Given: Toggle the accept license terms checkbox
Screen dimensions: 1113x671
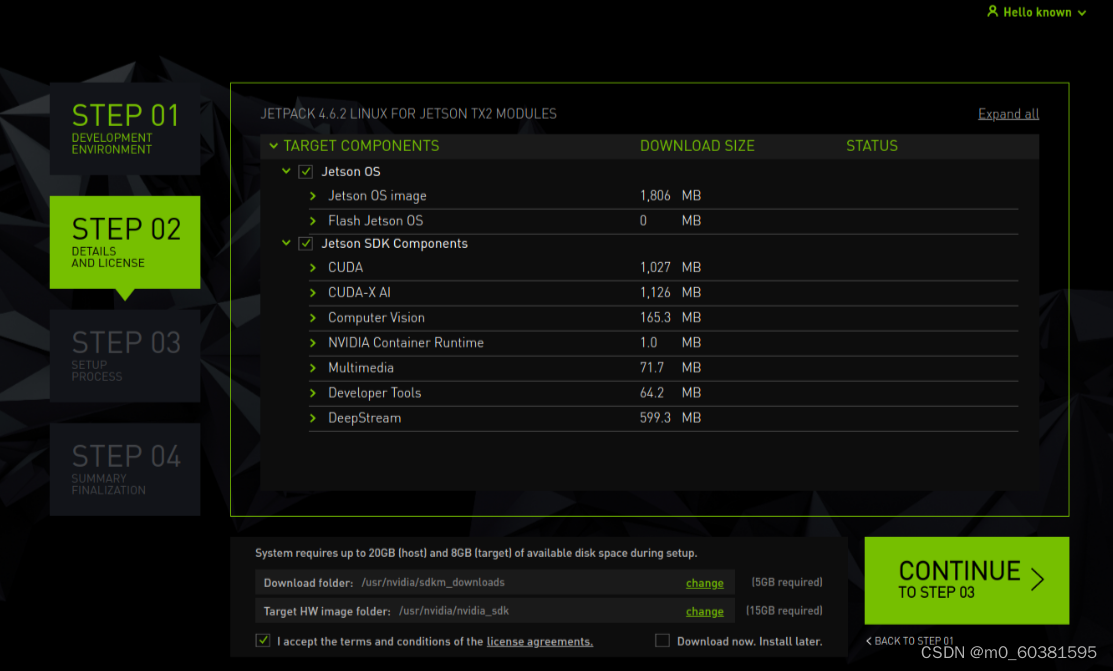Looking at the screenshot, I should pos(263,640).
